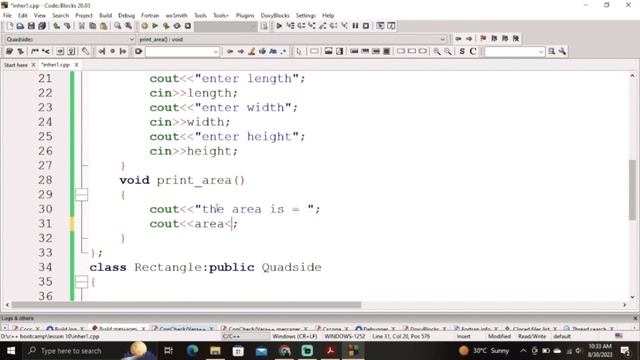Click the Rebuild icon
The height and width of the screenshot is (360, 640).
[x=177, y=26]
